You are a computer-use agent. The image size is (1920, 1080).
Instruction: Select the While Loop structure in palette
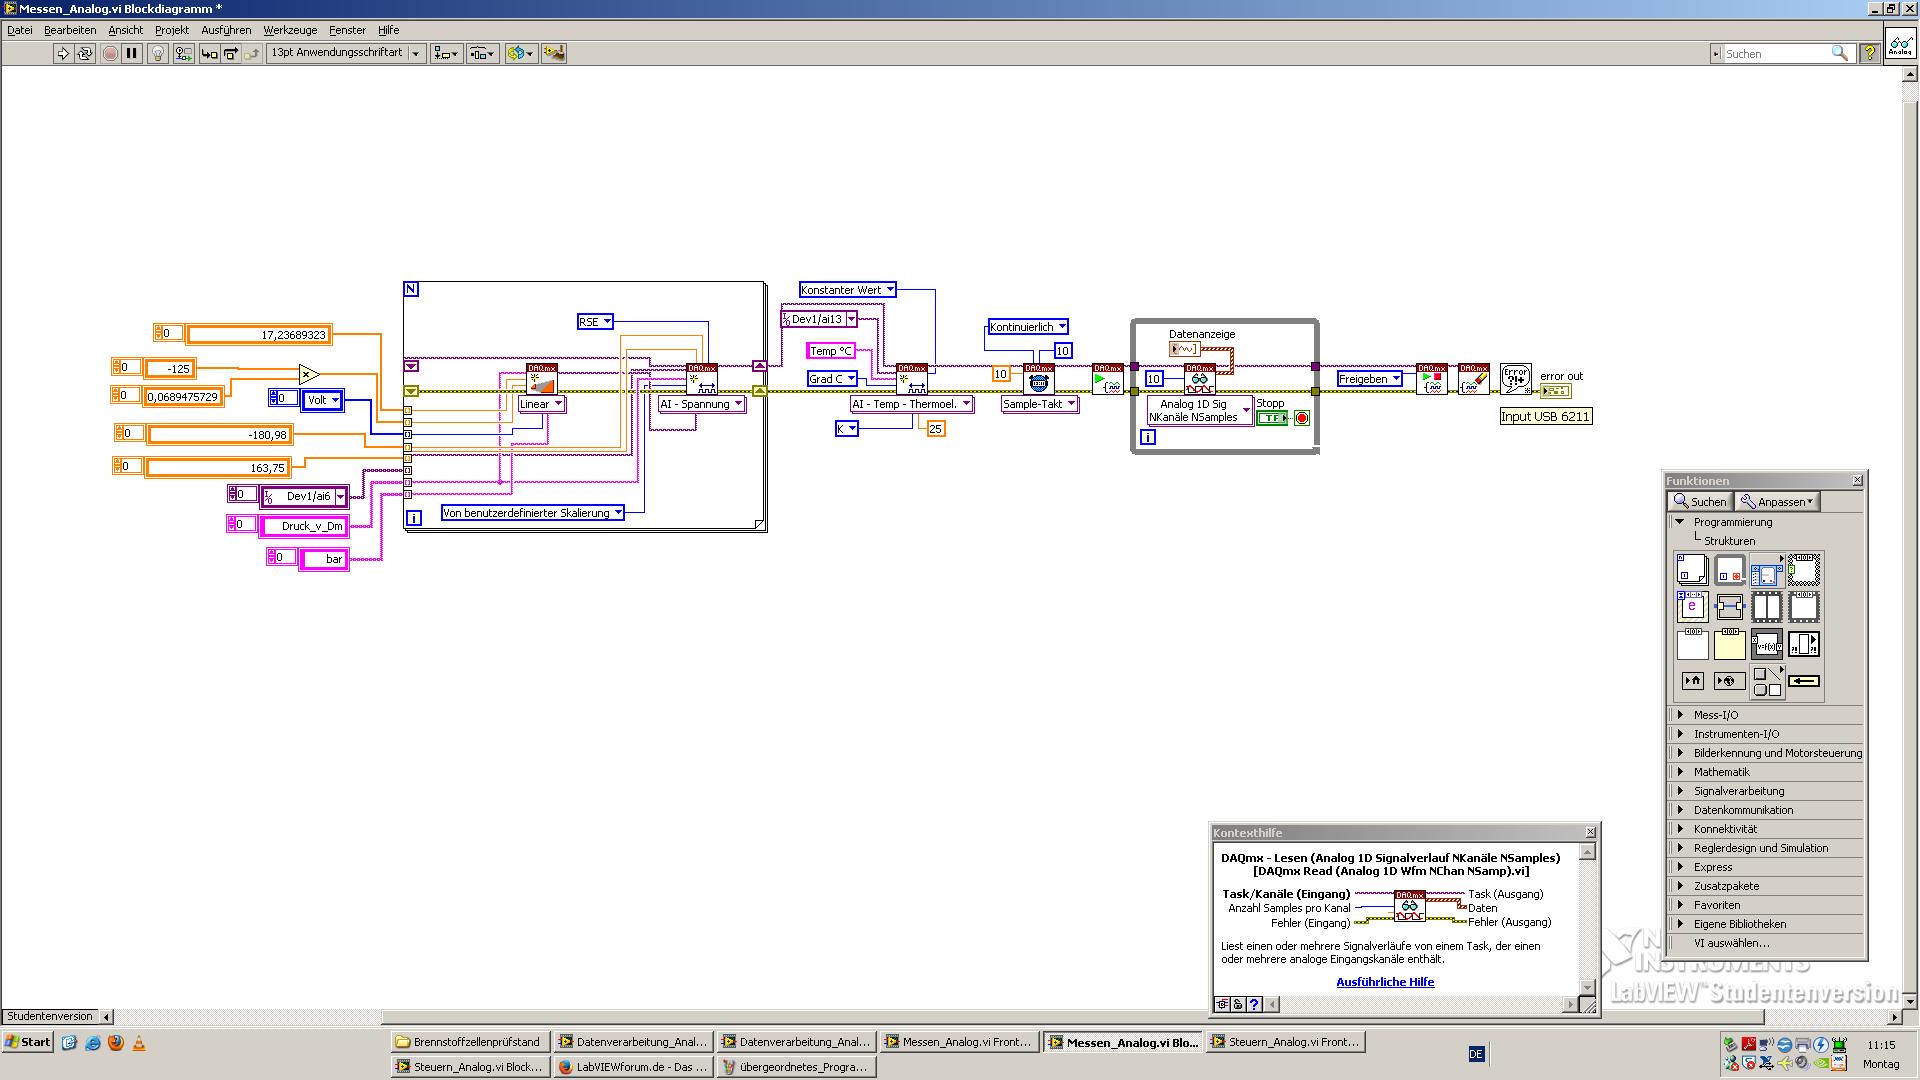pos(1729,570)
